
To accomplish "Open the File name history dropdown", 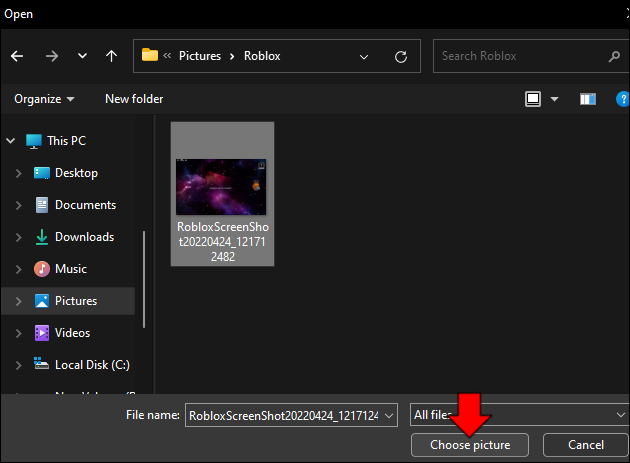I will click(389, 416).
